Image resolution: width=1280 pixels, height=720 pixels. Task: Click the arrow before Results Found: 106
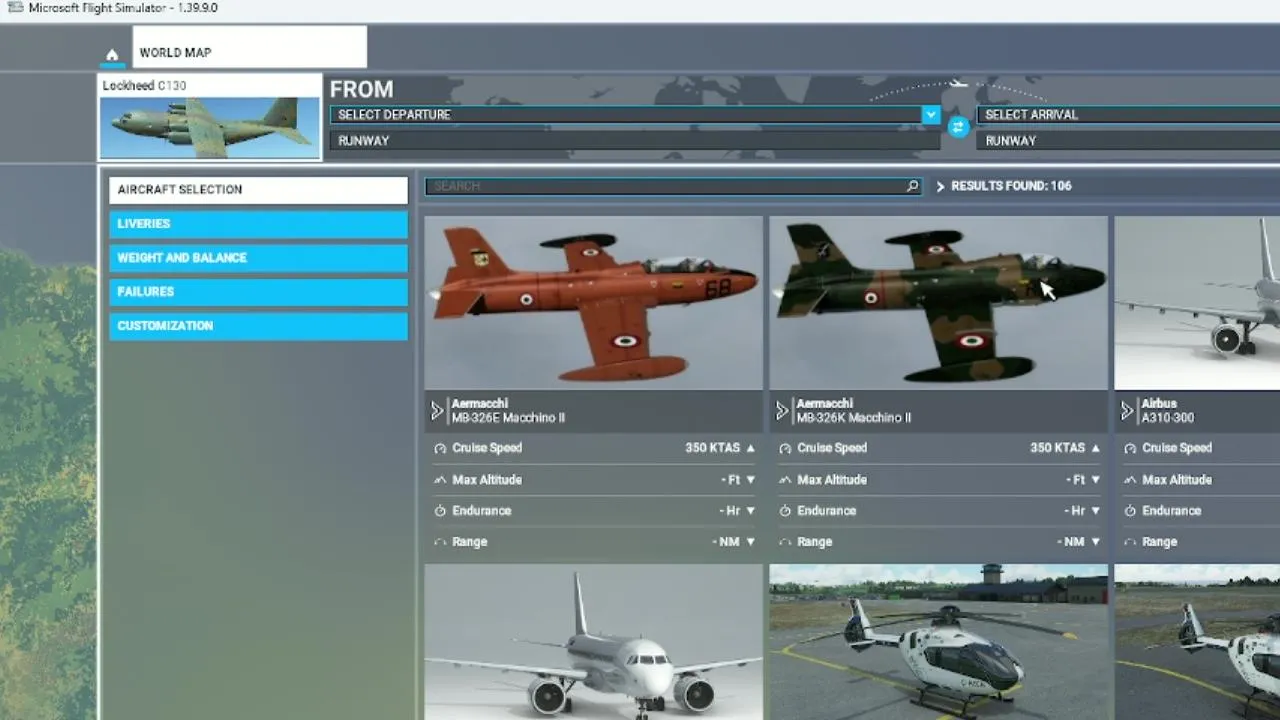click(940, 186)
